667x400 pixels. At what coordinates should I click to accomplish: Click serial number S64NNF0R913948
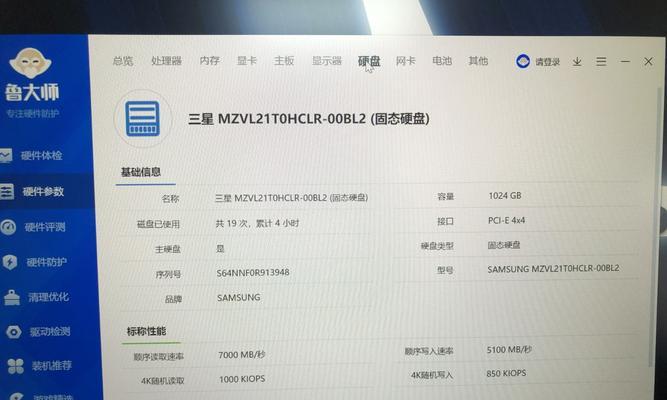coord(253,272)
